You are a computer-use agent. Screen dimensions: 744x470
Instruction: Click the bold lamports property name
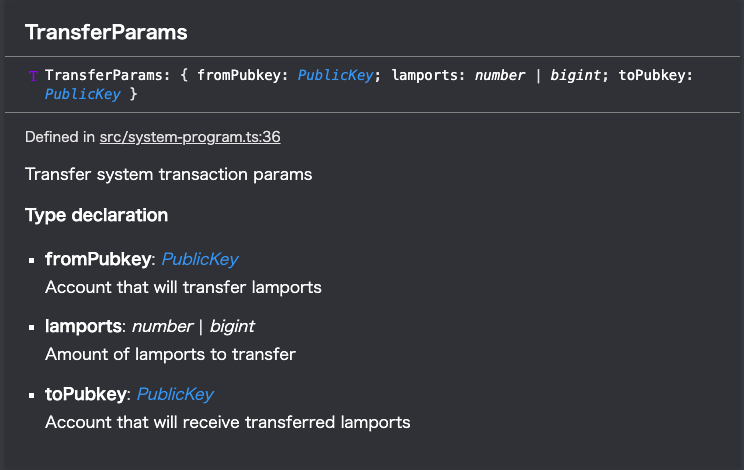click(x=84, y=326)
